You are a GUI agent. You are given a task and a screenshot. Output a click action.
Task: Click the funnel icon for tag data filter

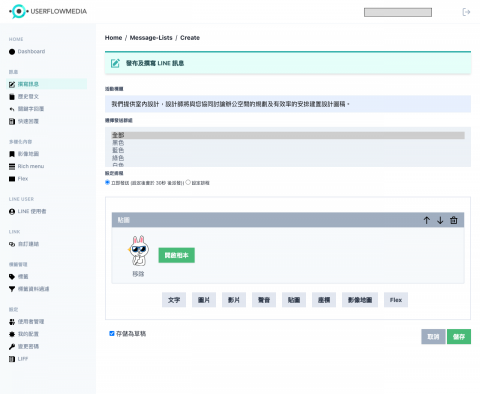click(x=12, y=289)
